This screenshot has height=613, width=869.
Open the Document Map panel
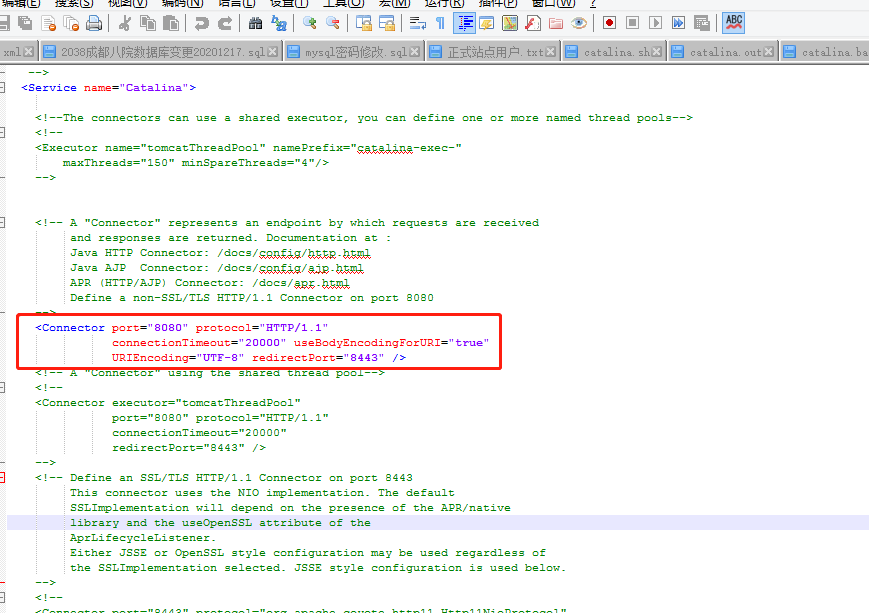(510, 23)
